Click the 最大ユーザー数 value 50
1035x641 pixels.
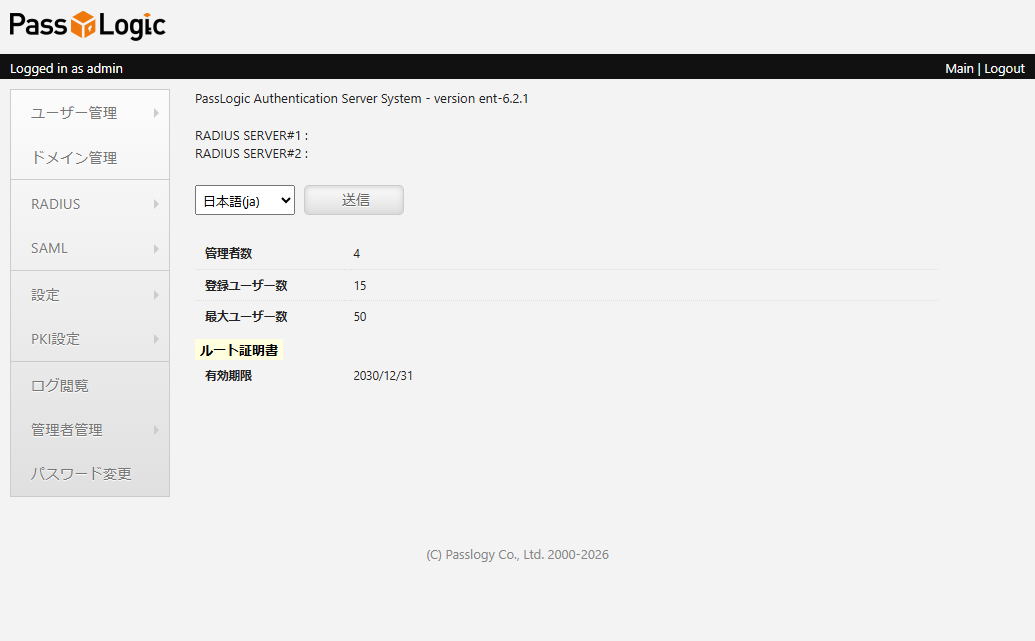[360, 317]
